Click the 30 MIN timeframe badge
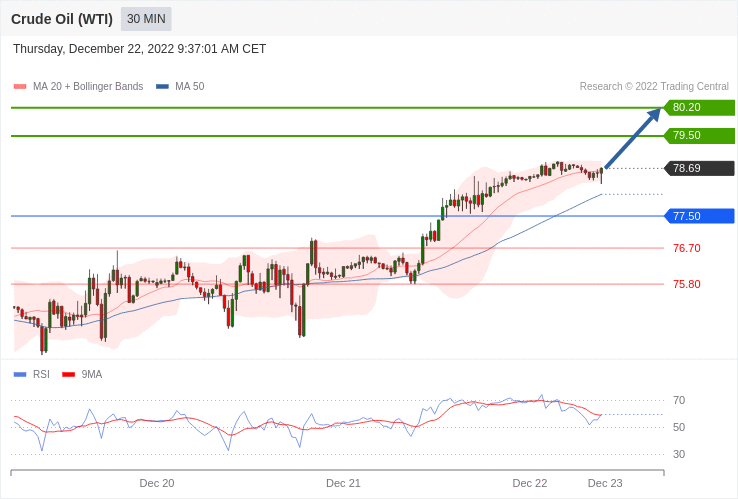This screenshot has height=500, width=738. click(146, 19)
